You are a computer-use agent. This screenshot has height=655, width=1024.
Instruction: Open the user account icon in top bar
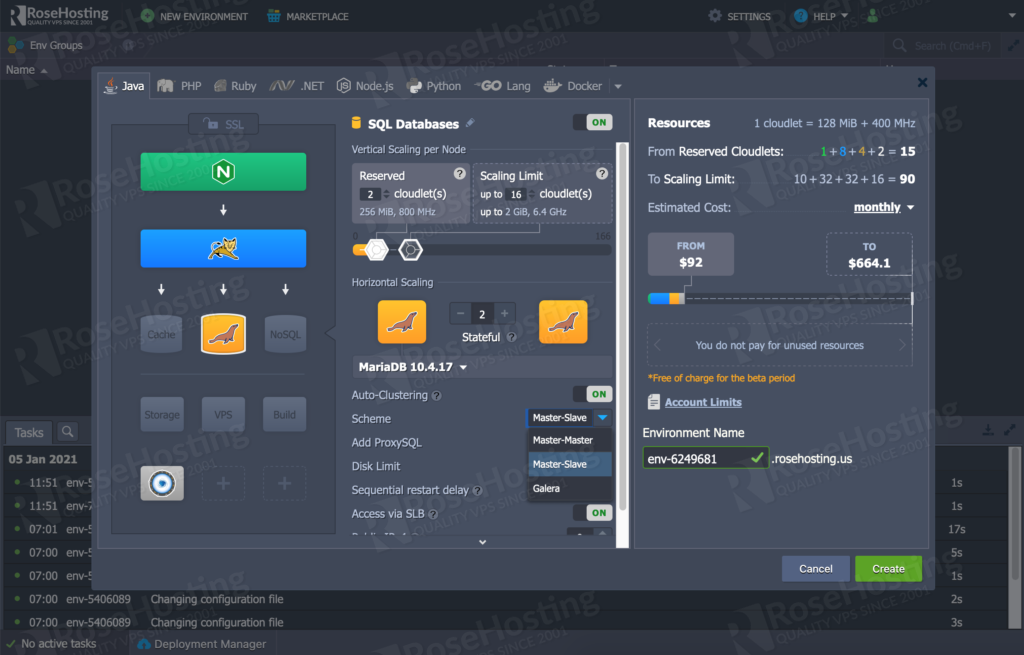tap(872, 16)
